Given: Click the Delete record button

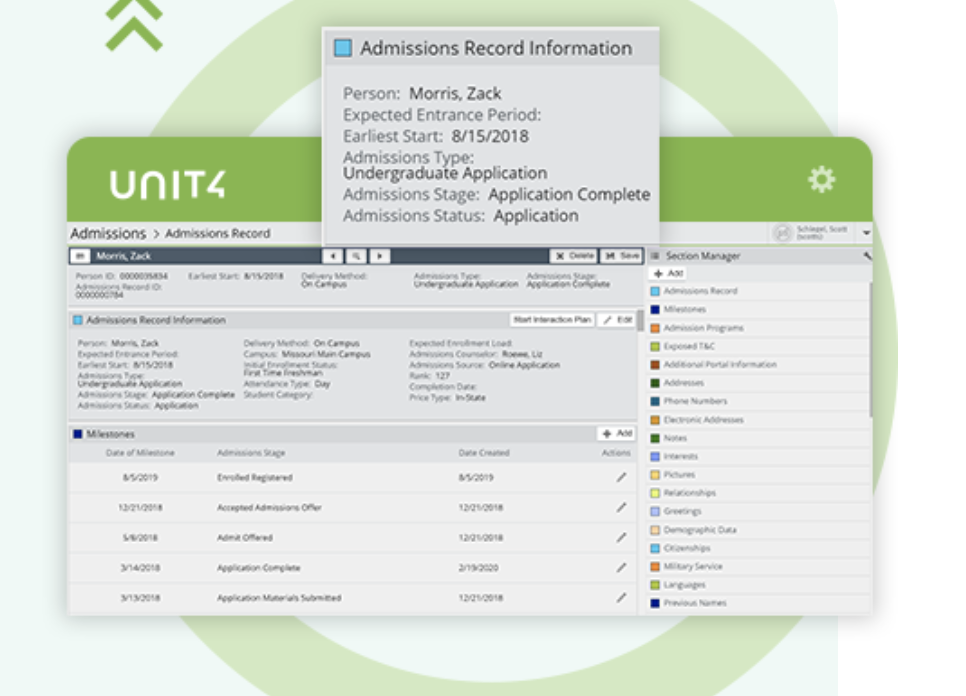Looking at the screenshot, I should tap(574, 257).
